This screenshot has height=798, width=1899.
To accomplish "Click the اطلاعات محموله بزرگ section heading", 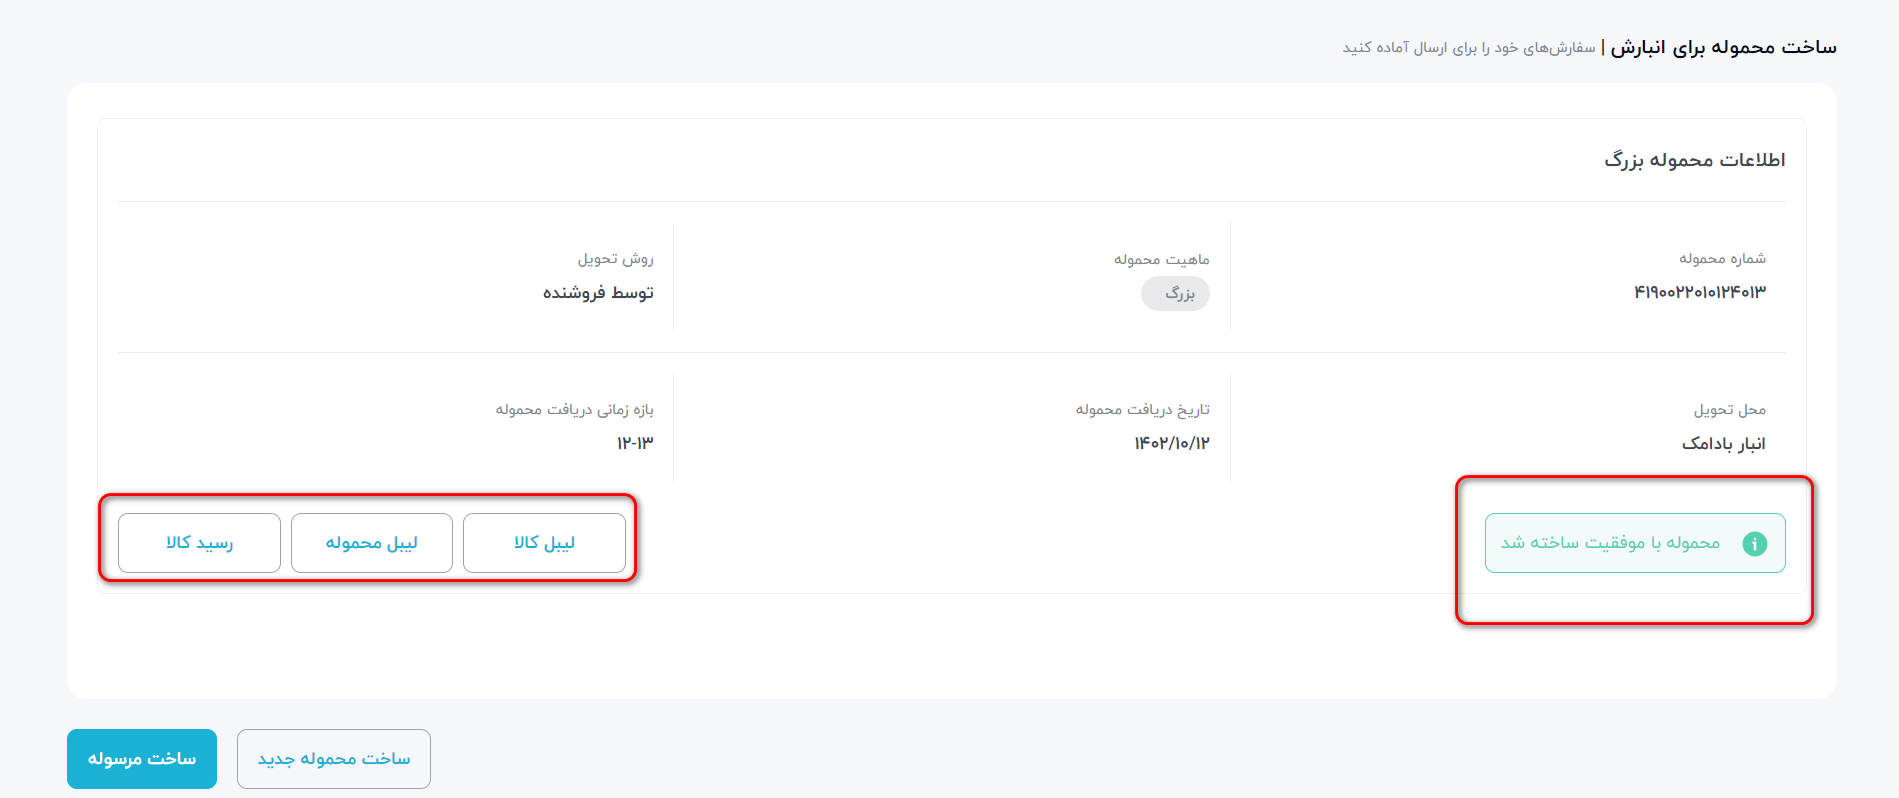I will click(x=1695, y=160).
